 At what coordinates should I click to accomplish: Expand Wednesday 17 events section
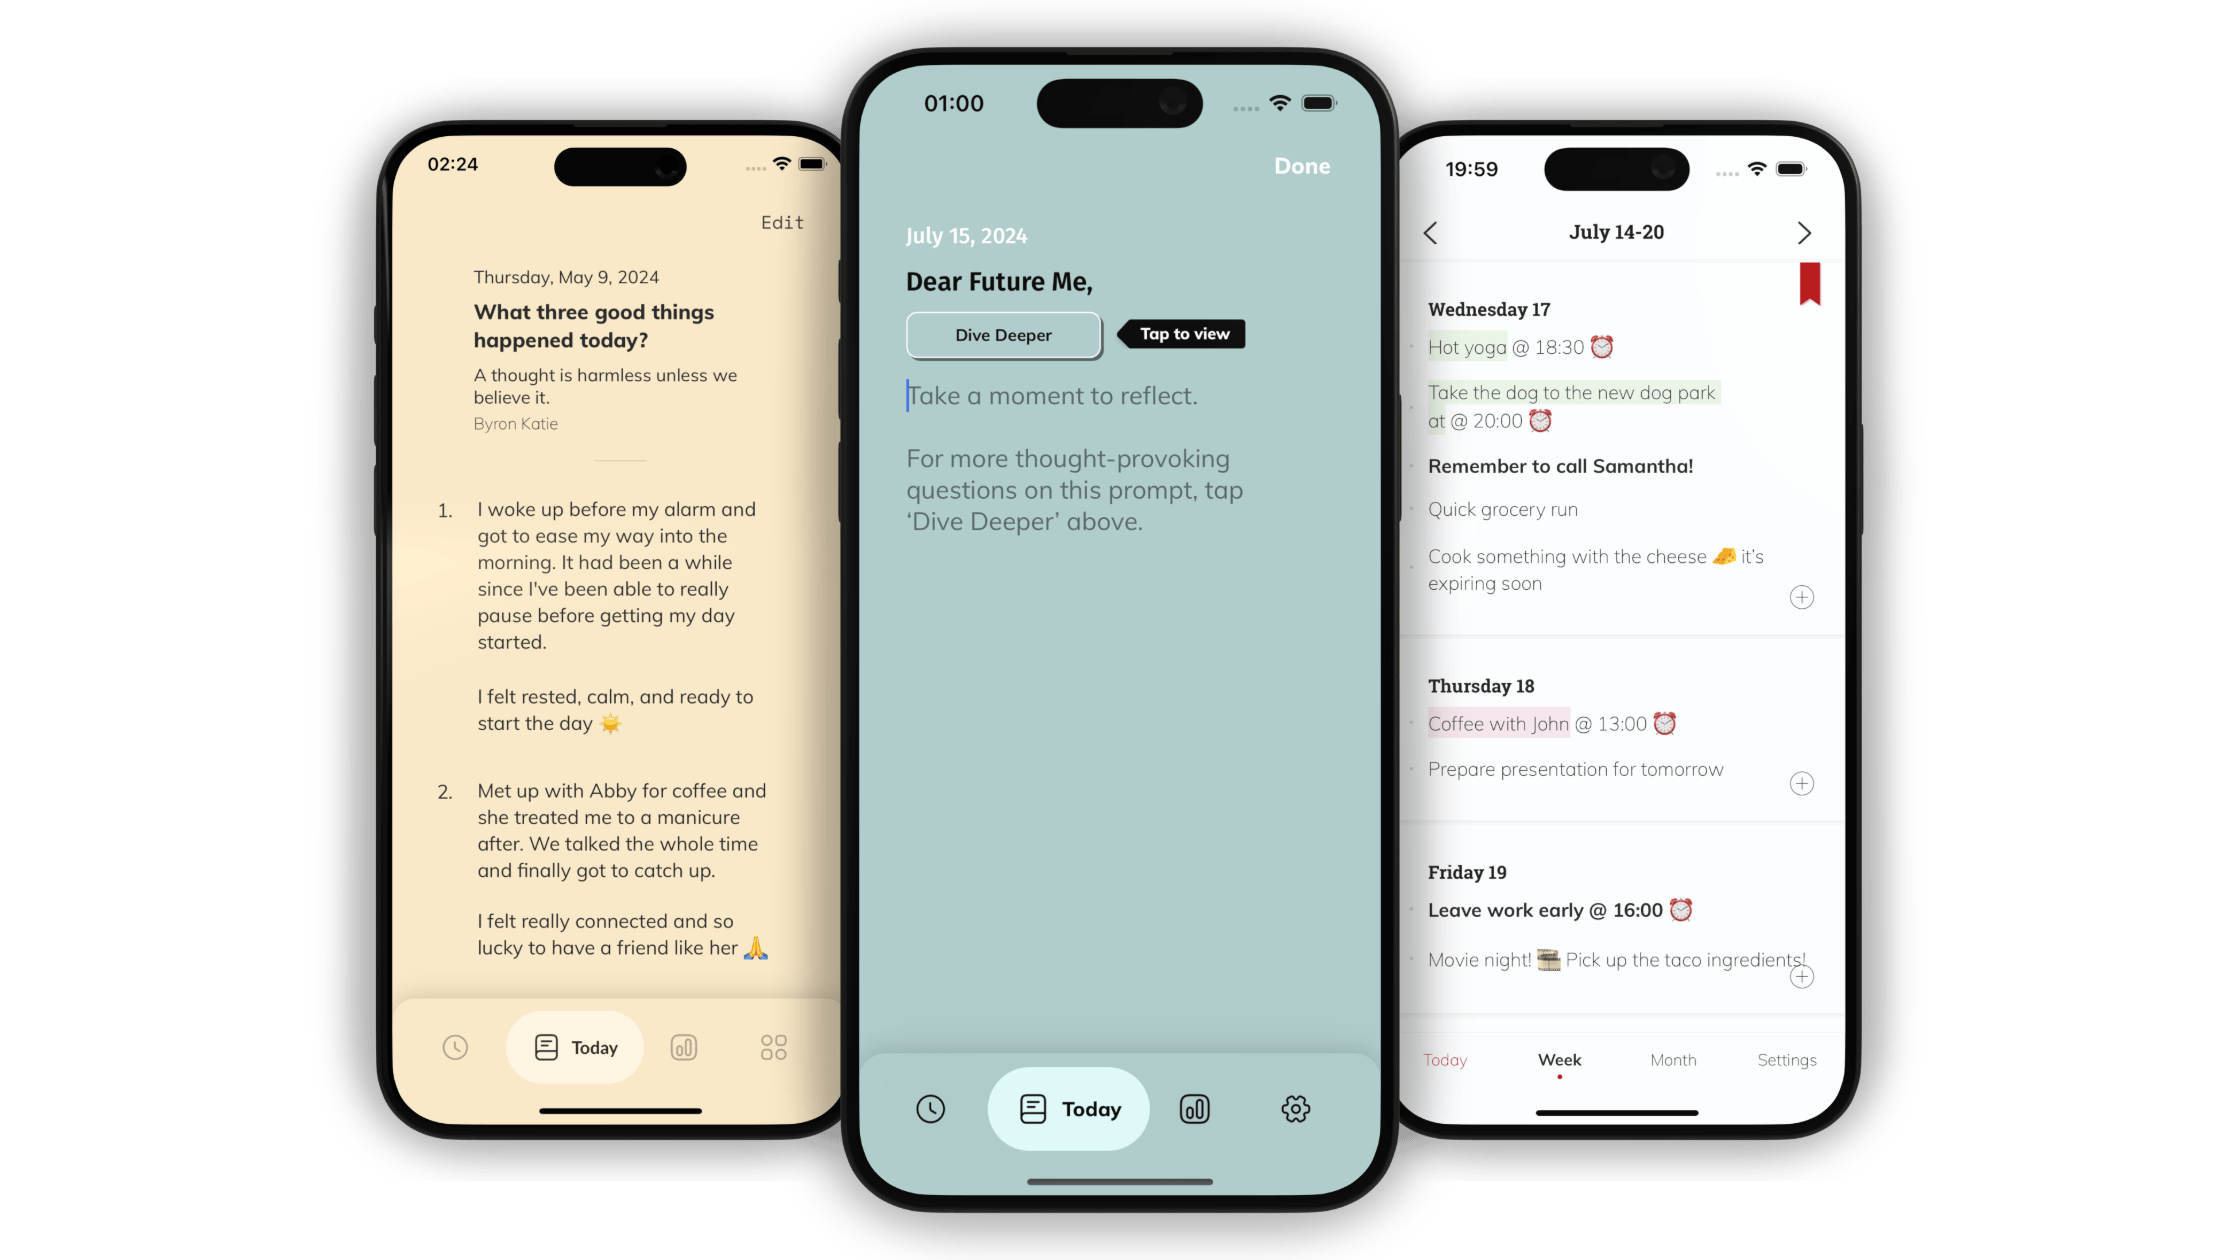[x=1802, y=597]
